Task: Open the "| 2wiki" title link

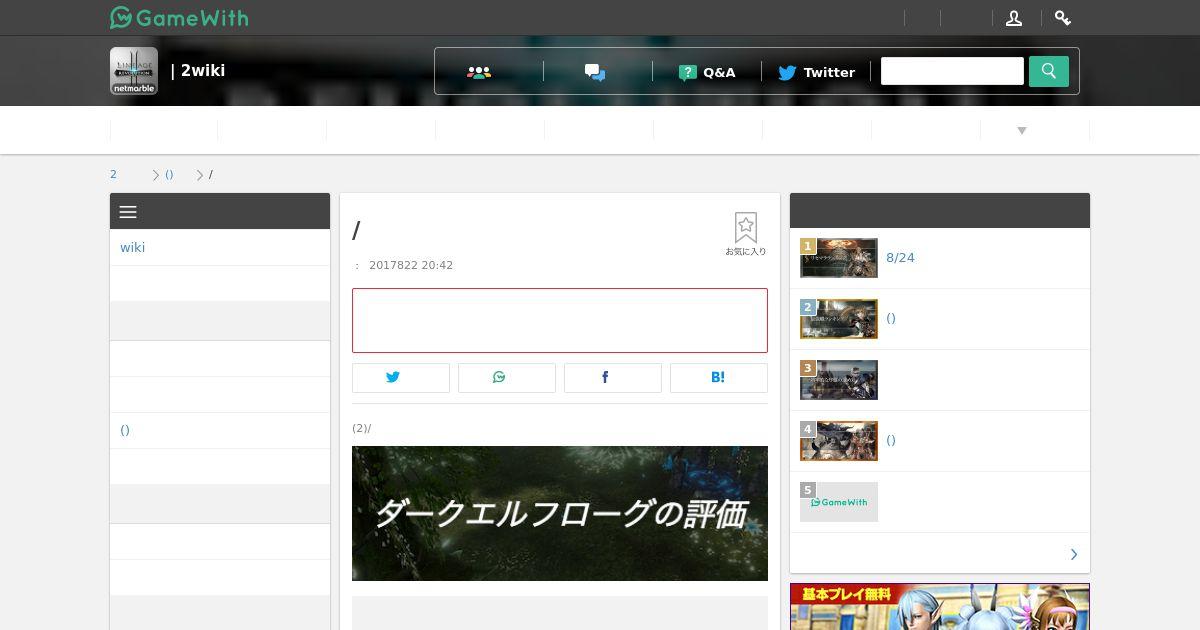Action: coord(198,71)
